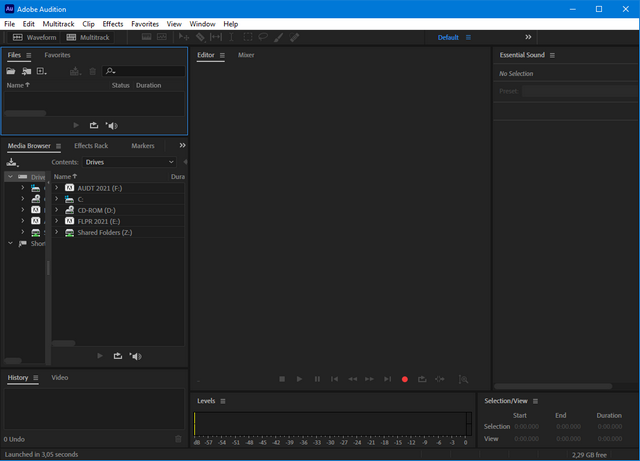The width and height of the screenshot is (640, 461).
Task: Toggle Loop Playback in Editor transport
Action: 422,379
